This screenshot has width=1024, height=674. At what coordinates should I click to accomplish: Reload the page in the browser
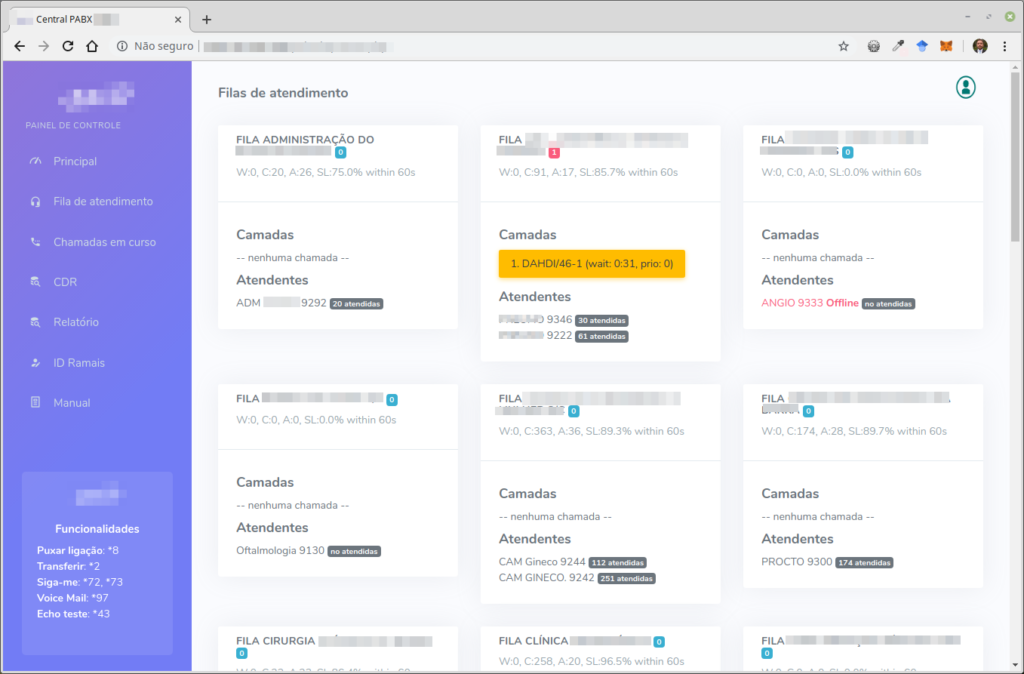pyautogui.click(x=68, y=46)
